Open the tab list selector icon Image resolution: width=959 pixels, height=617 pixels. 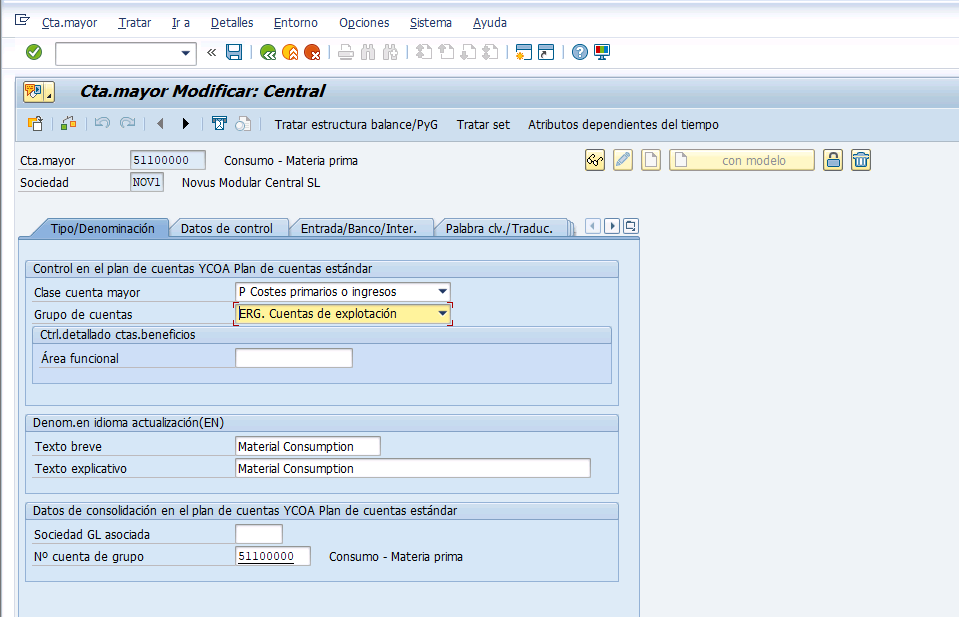pyautogui.click(x=631, y=226)
